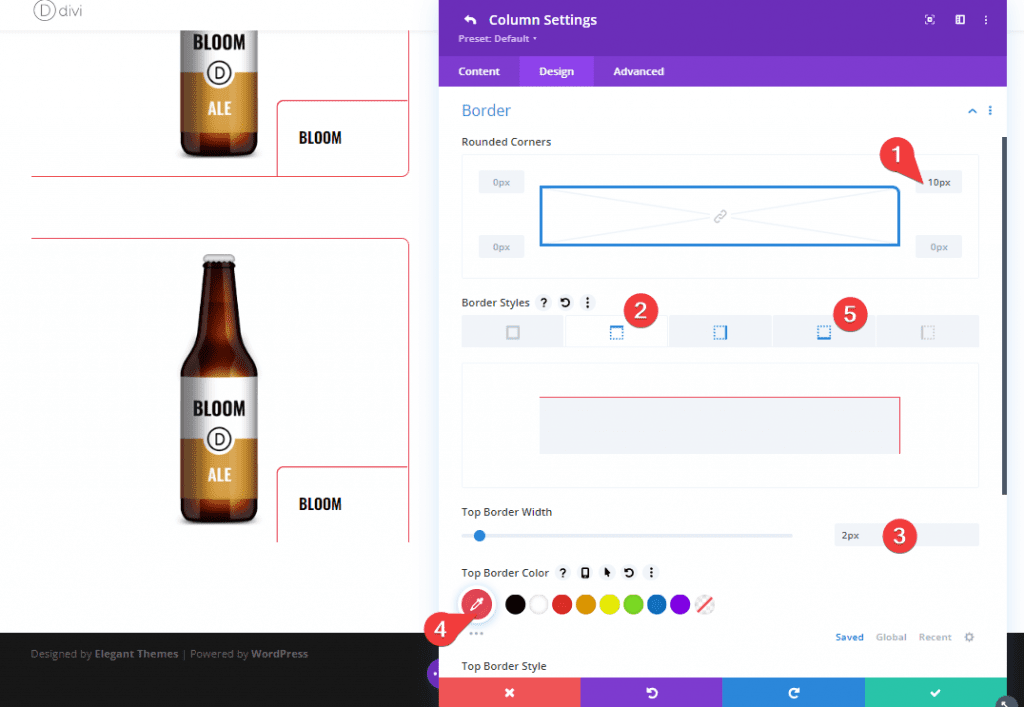The width and height of the screenshot is (1024, 707).
Task: Switch to the Advanced tab
Action: [638, 71]
